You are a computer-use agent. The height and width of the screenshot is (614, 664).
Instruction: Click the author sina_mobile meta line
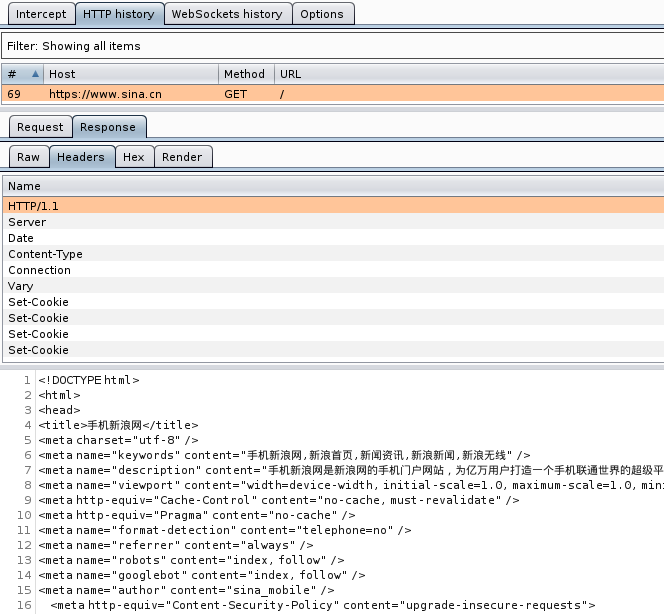[x=186, y=590]
